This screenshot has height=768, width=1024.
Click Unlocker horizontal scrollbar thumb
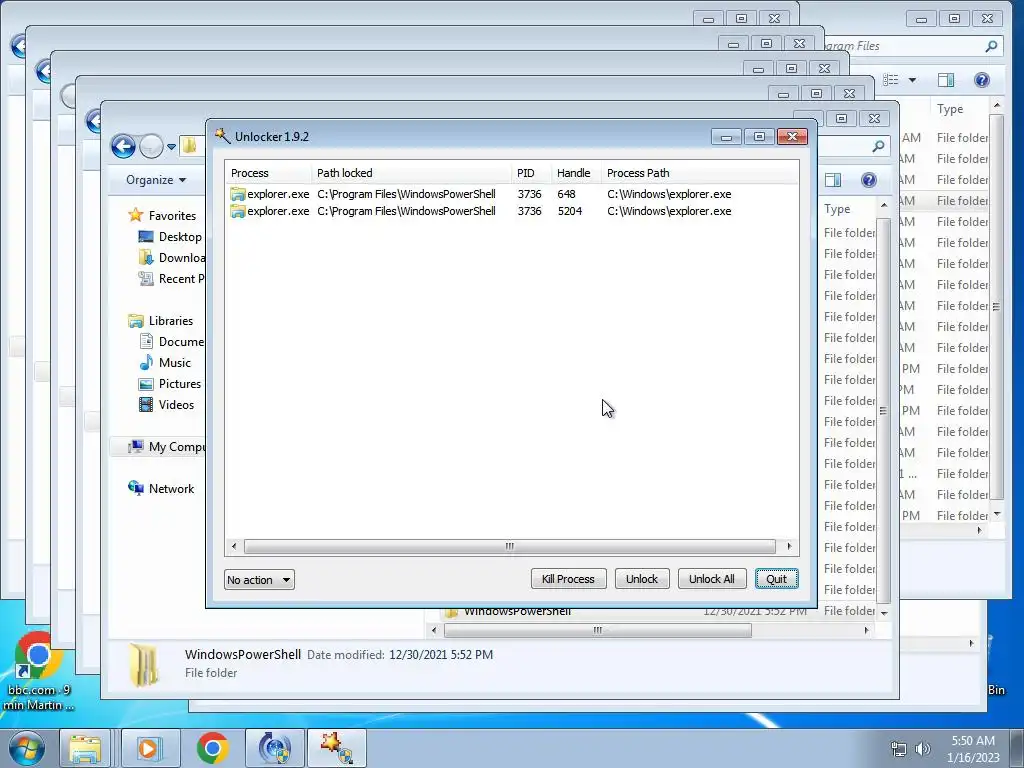point(509,546)
